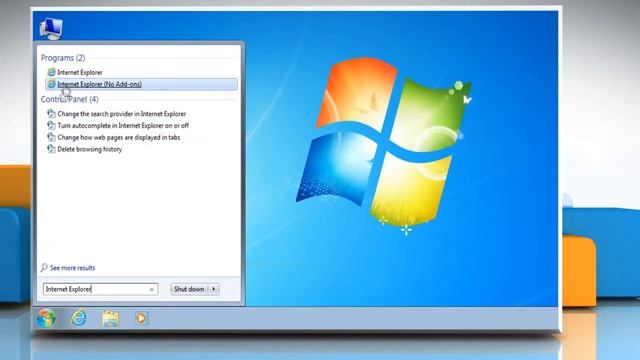Open See more results link
Image resolution: width=640 pixels, height=360 pixels.
pos(72,268)
